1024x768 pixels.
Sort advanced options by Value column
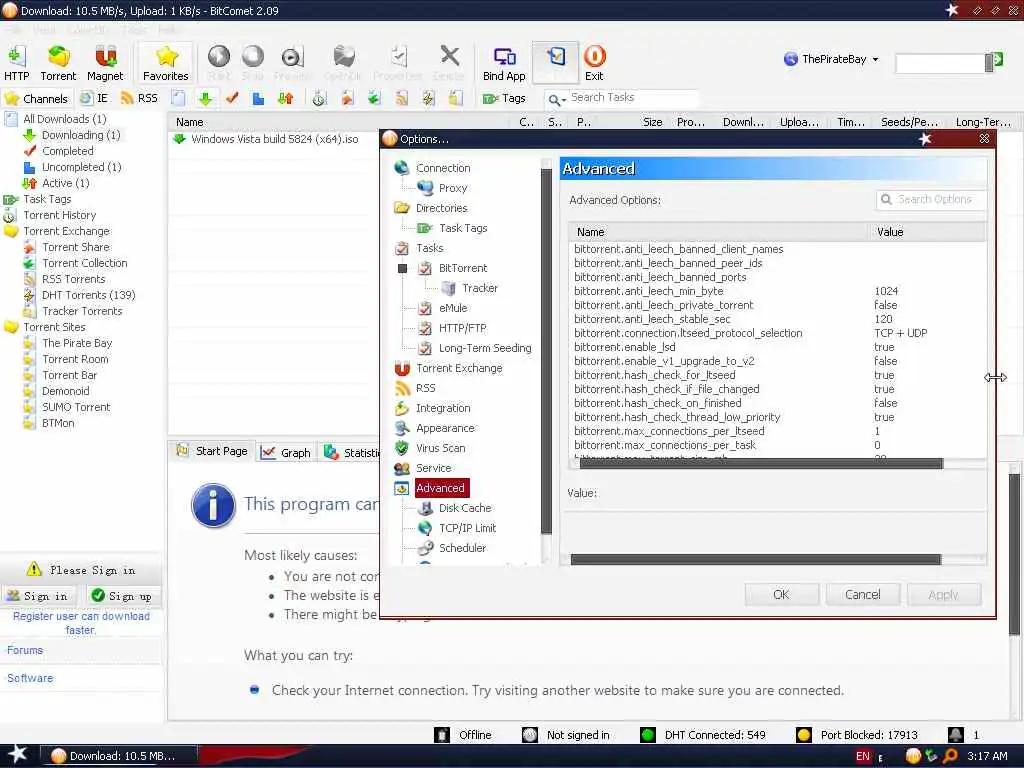click(x=927, y=232)
